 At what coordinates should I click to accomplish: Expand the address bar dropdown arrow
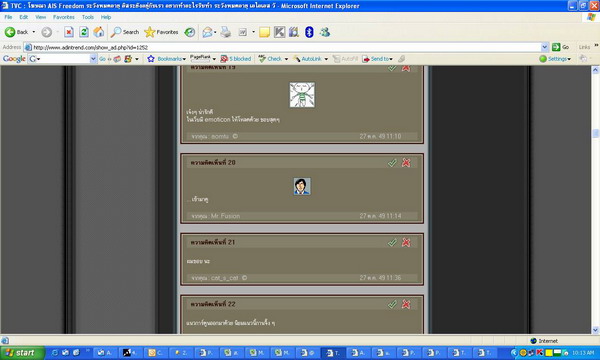545,47
